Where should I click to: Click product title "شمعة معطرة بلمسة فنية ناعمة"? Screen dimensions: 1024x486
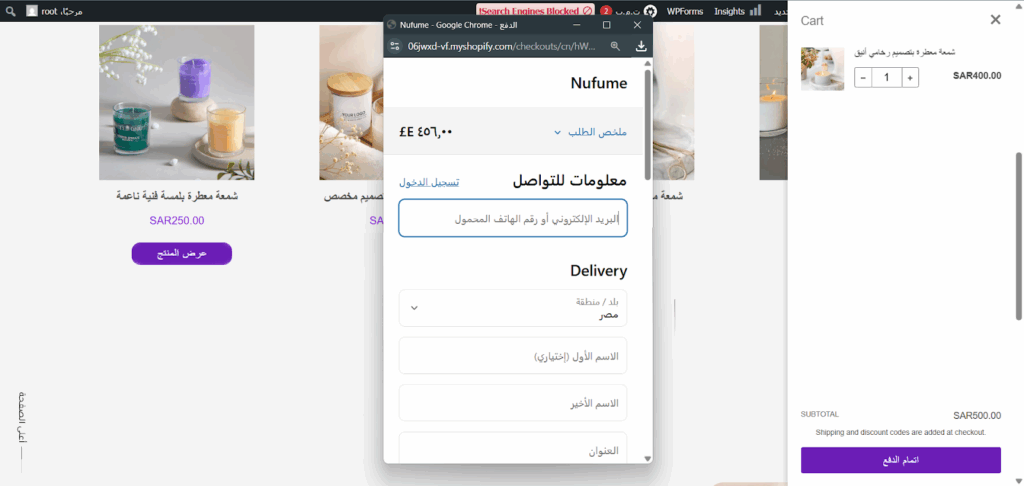tap(177, 196)
